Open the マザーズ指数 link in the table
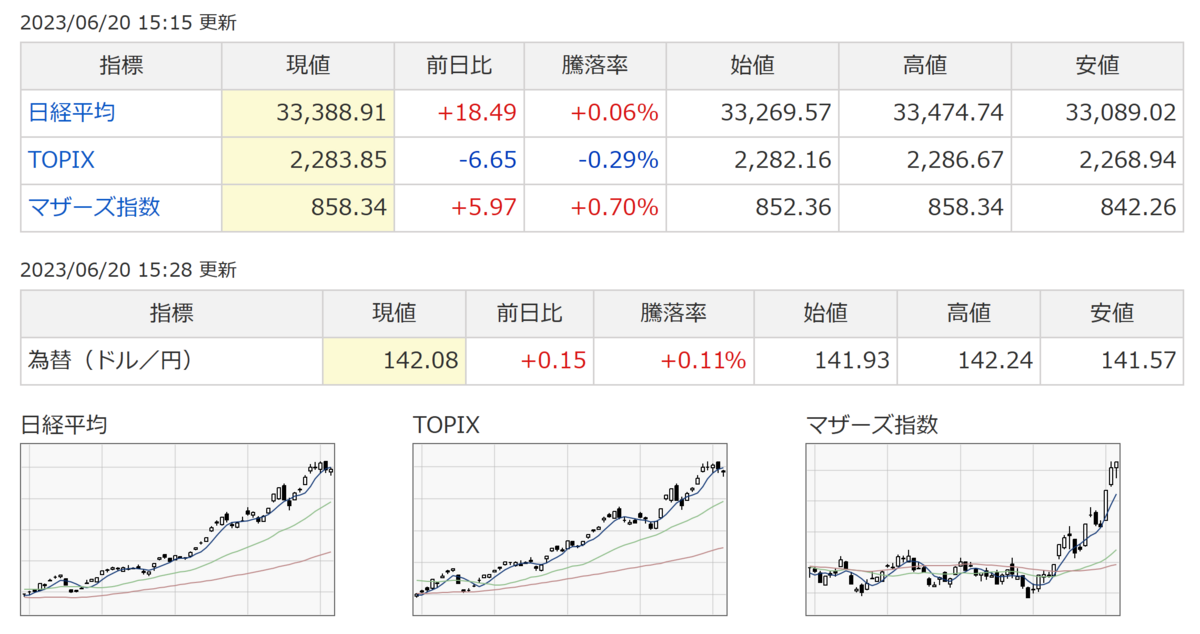 click(x=94, y=208)
